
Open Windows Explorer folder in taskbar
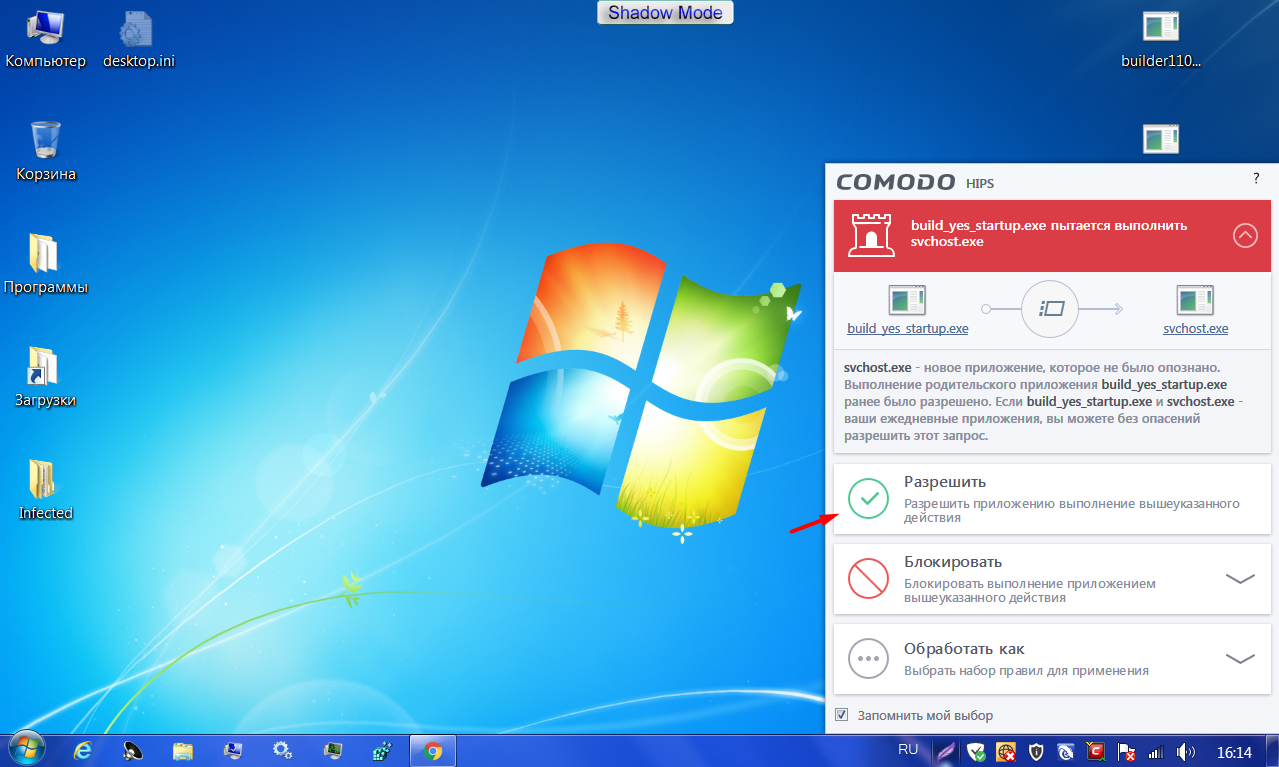point(183,750)
